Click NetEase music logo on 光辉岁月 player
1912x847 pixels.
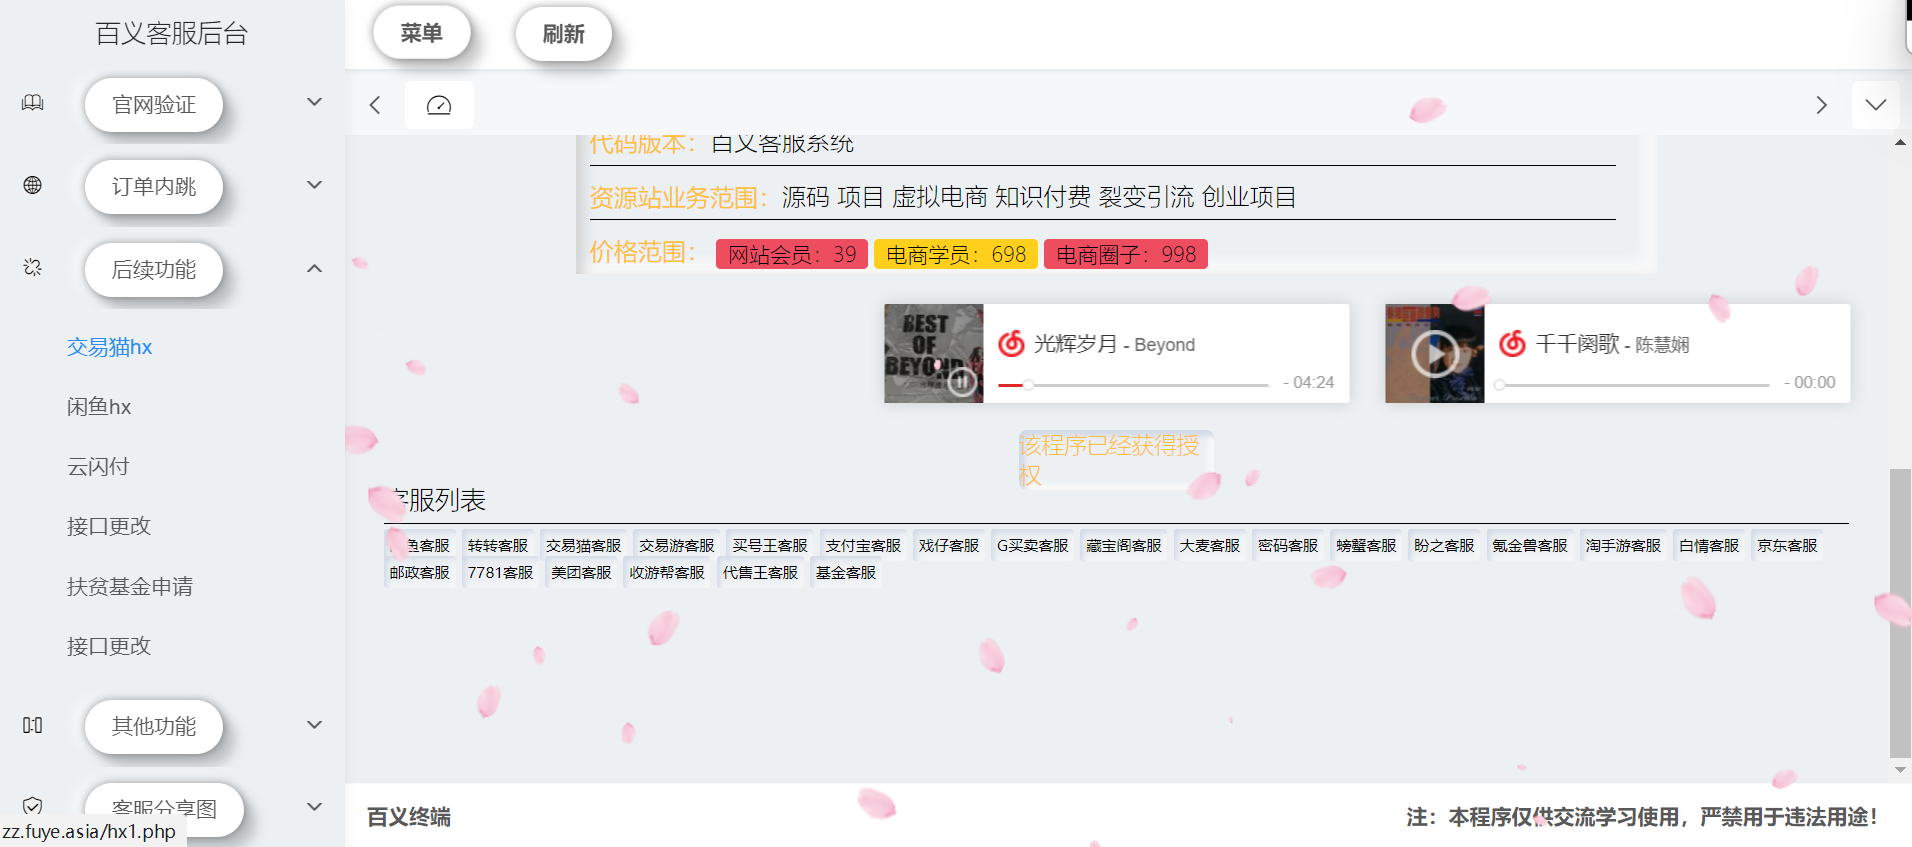click(x=1012, y=344)
